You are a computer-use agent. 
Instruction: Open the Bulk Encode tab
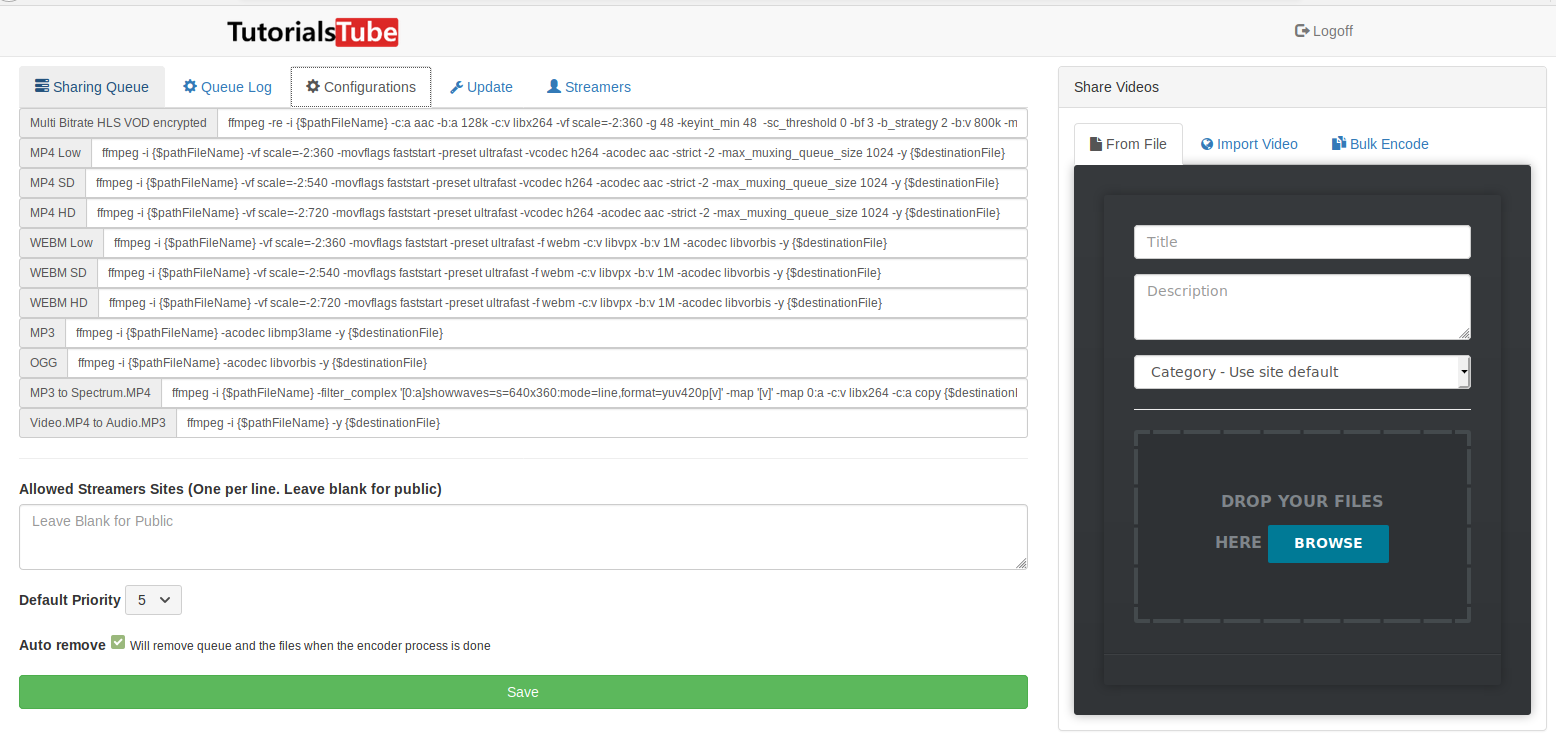pos(1380,143)
